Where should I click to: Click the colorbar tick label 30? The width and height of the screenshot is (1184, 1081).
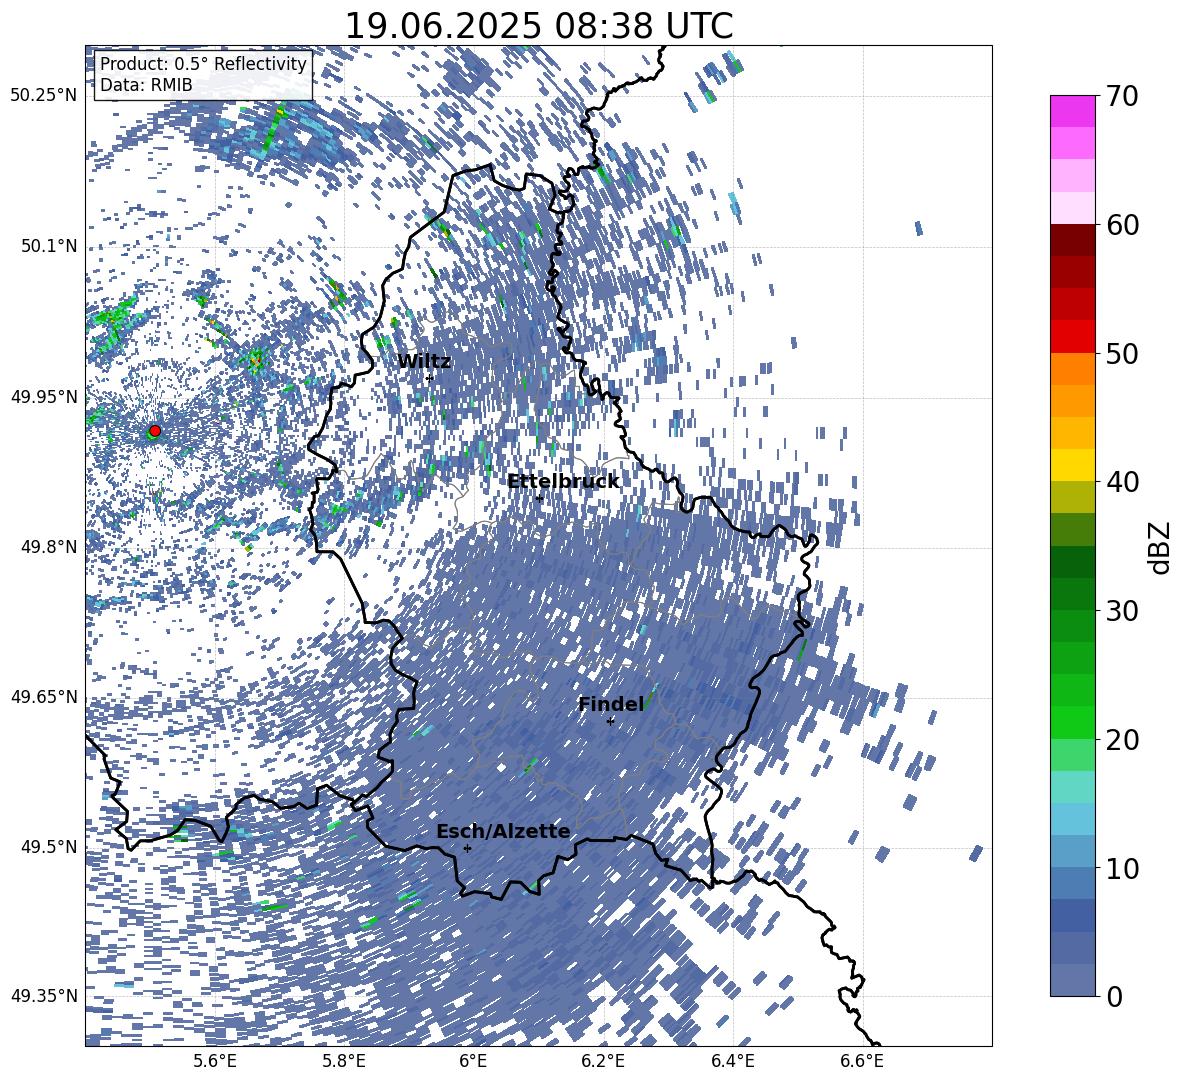[x=1122, y=611]
